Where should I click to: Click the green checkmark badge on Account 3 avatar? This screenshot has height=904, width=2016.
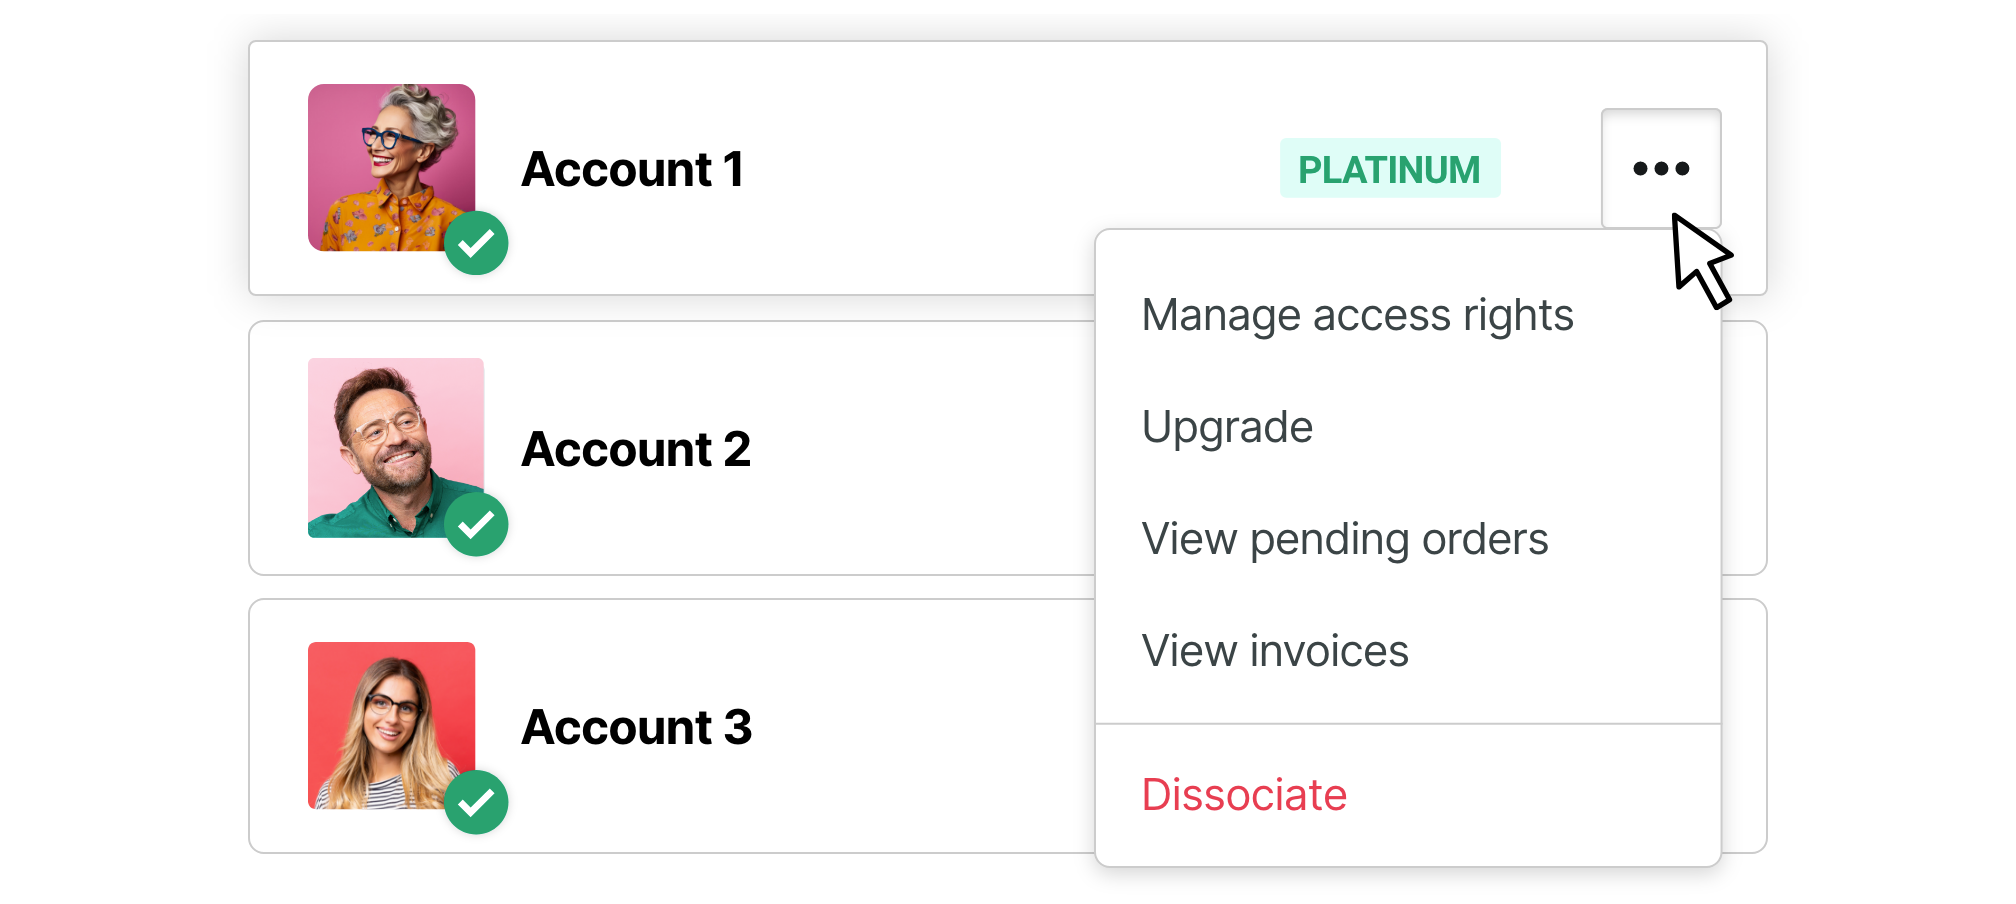pos(478,800)
